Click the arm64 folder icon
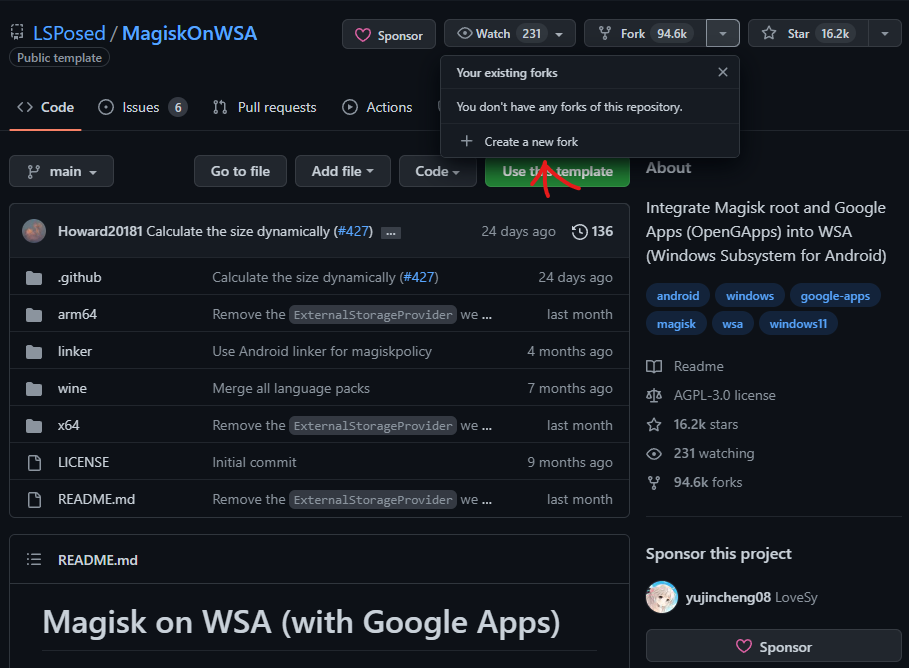Viewport: 909px width, 668px height. click(34, 315)
